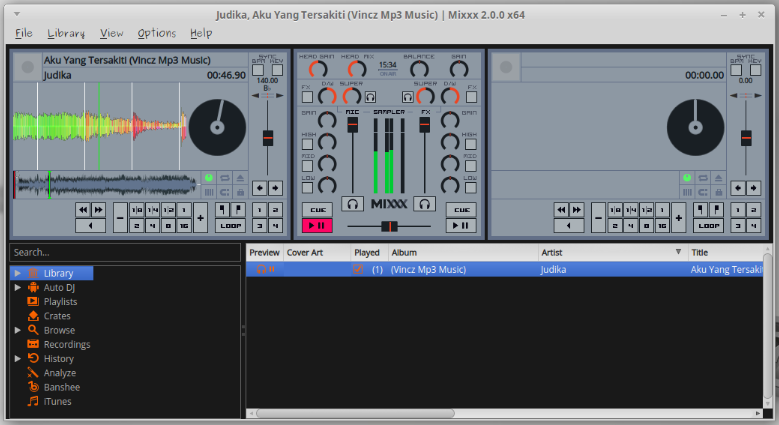The height and width of the screenshot is (425, 779).
Task: Uncheck the Played box for Judika track
Action: (358, 269)
